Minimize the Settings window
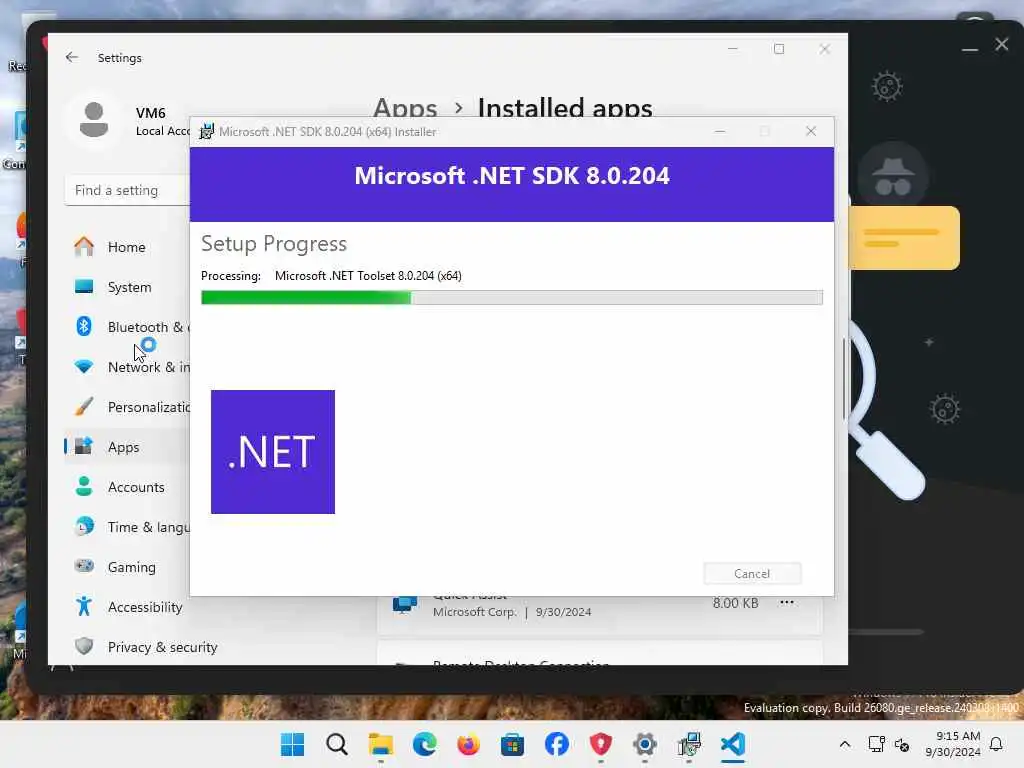The image size is (1024, 768). click(x=733, y=49)
